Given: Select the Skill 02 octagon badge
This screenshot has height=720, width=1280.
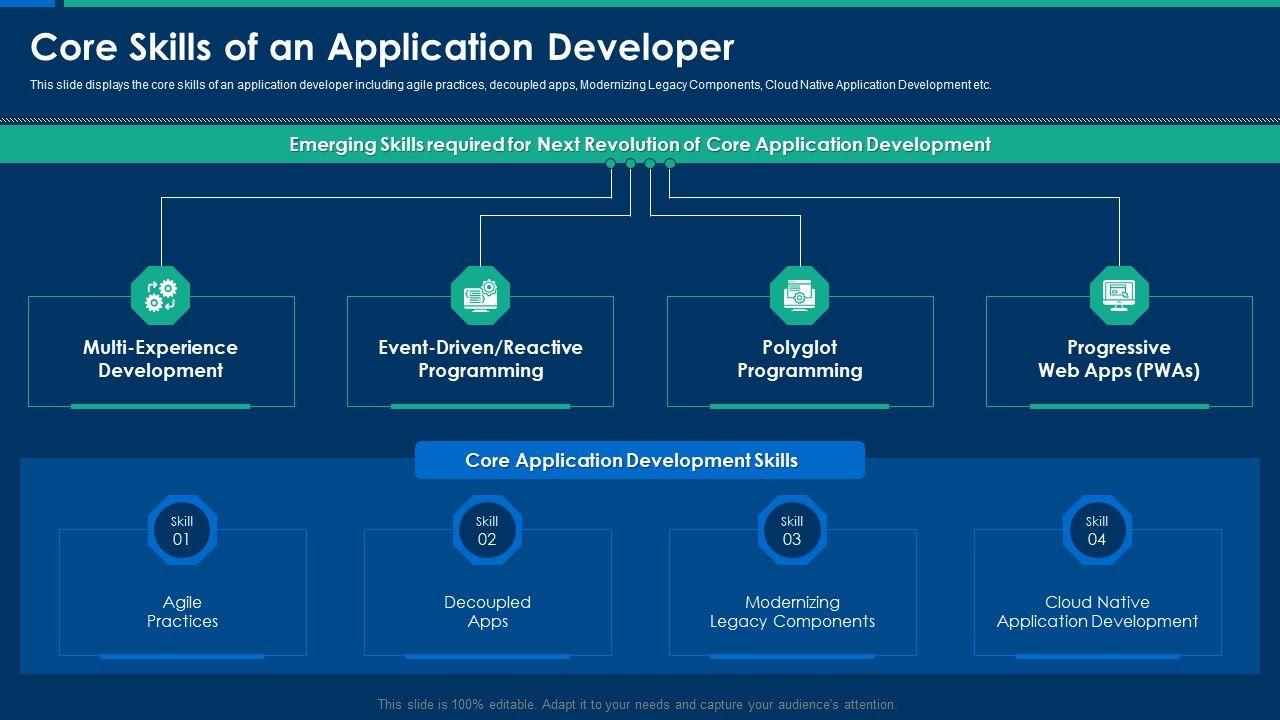Looking at the screenshot, I should pos(487,530).
